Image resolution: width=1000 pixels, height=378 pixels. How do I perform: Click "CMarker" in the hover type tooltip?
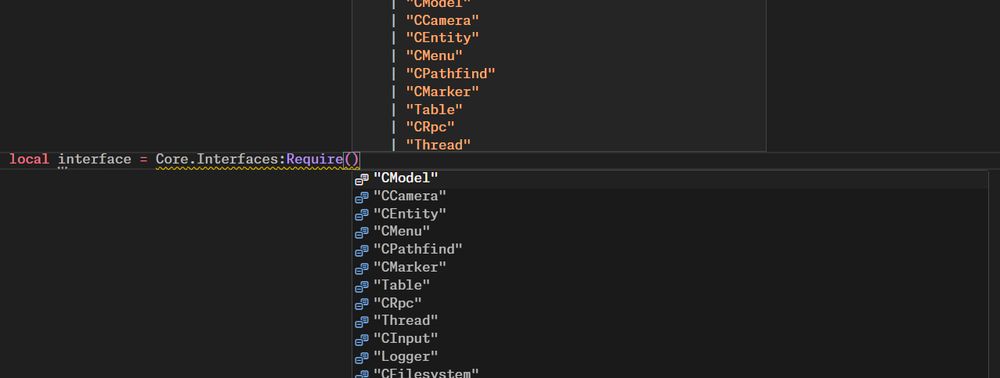pyautogui.click(x=442, y=92)
